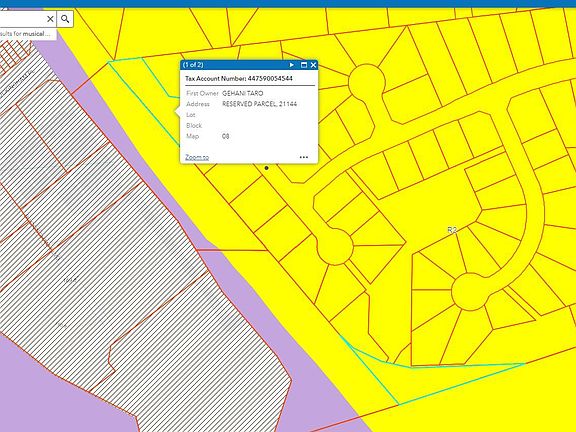Click the search magnifier icon
The image size is (576, 432).
pos(65,19)
